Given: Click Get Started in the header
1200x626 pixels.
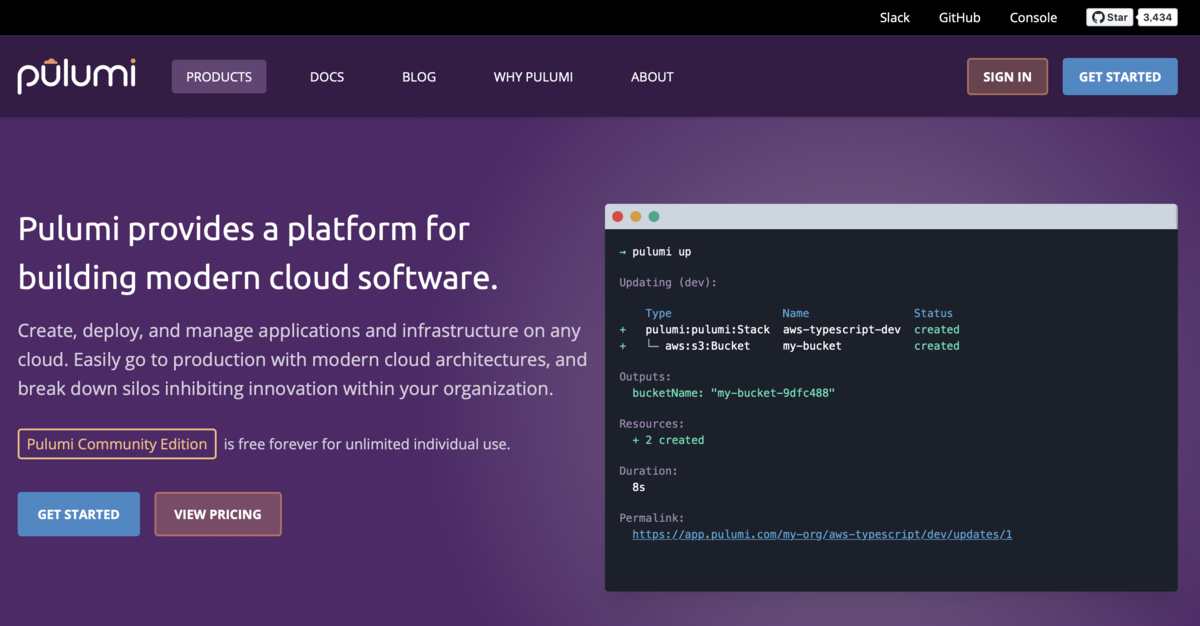Looking at the screenshot, I should coord(1120,77).
